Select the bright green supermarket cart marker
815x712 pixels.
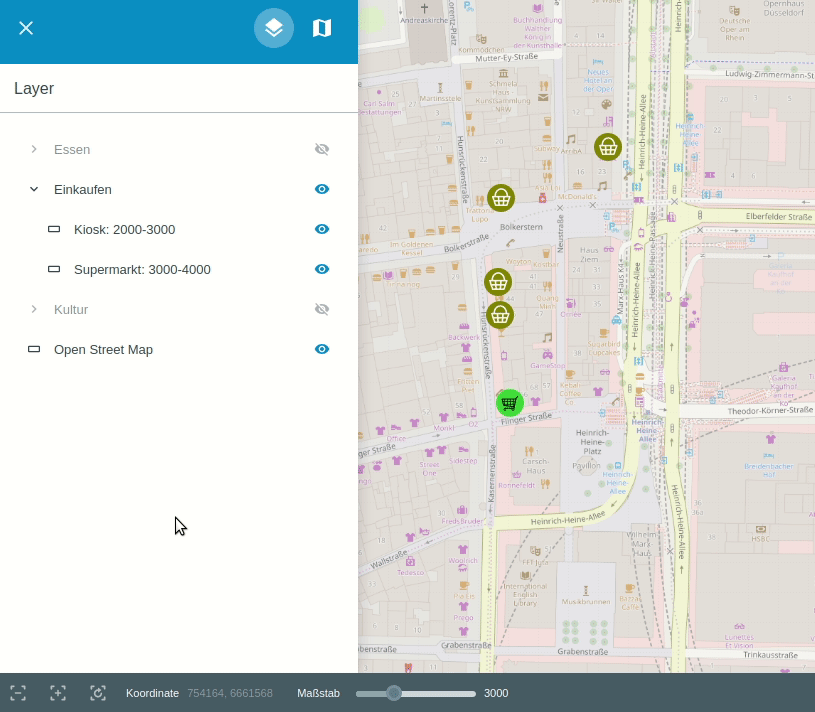coord(510,403)
